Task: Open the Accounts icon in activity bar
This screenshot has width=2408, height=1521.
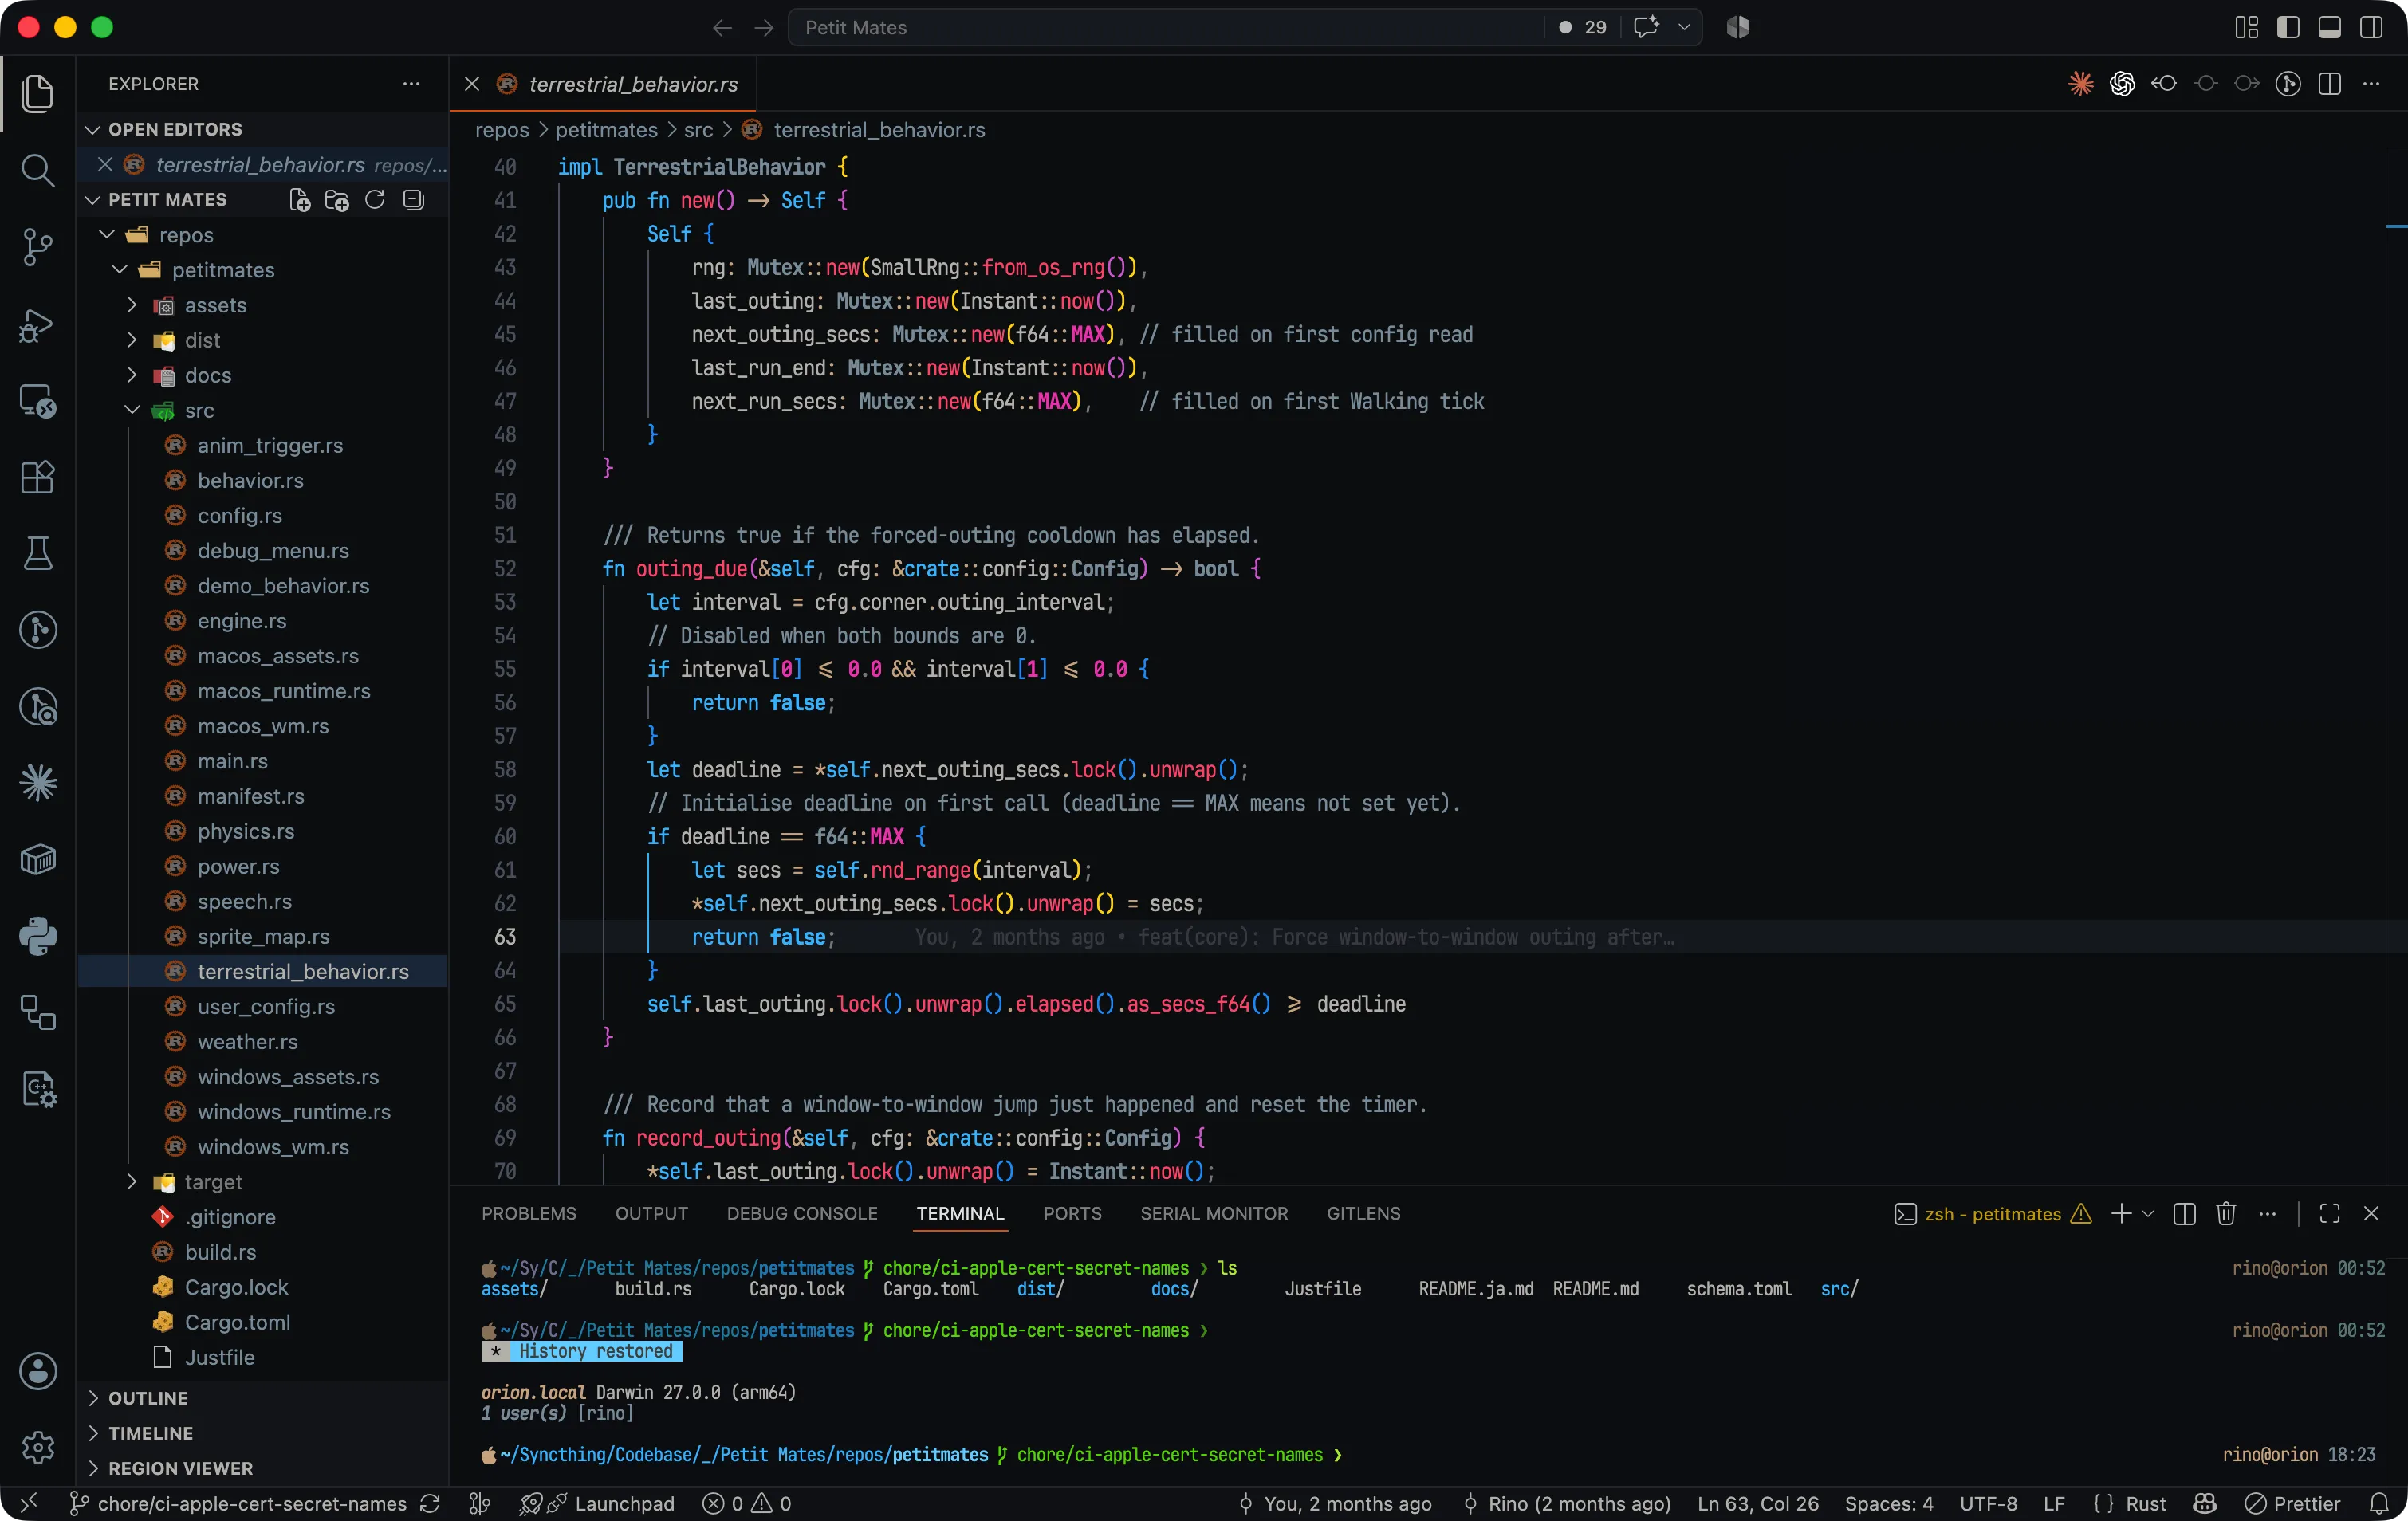Action: 37,1371
